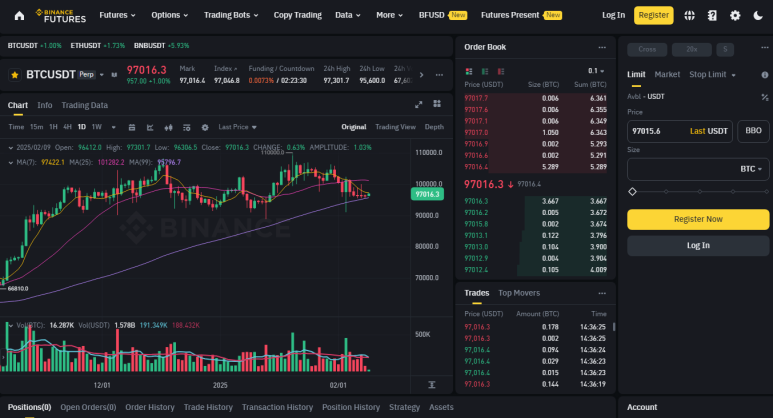Click the BBO button
773x418 pixels.
click(753, 131)
